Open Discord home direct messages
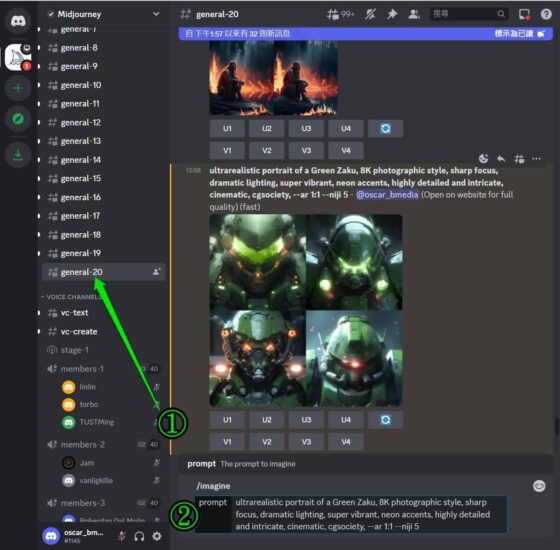 tap(18, 21)
